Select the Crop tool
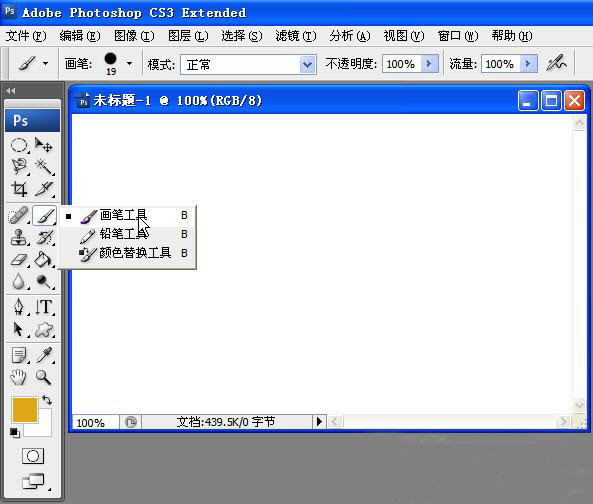The width and height of the screenshot is (593, 504). tap(19, 189)
